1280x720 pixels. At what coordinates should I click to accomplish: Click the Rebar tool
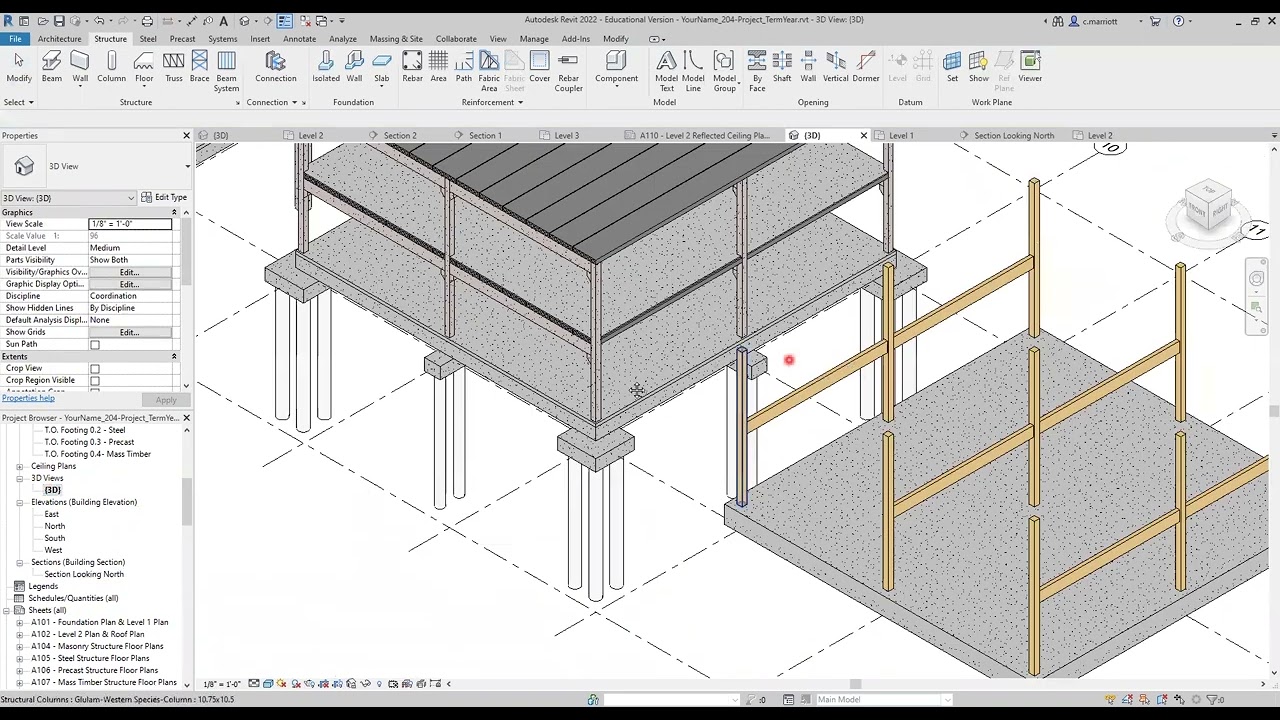[412, 67]
